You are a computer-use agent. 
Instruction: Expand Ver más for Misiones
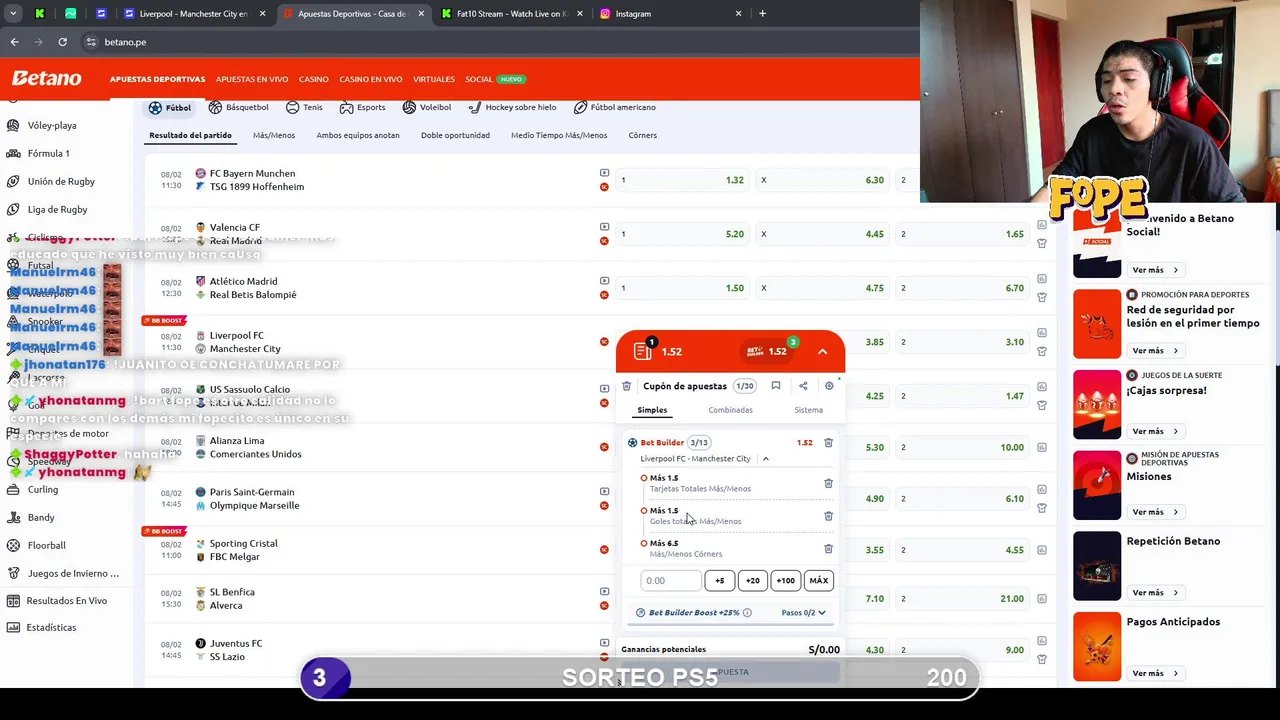click(x=1155, y=512)
